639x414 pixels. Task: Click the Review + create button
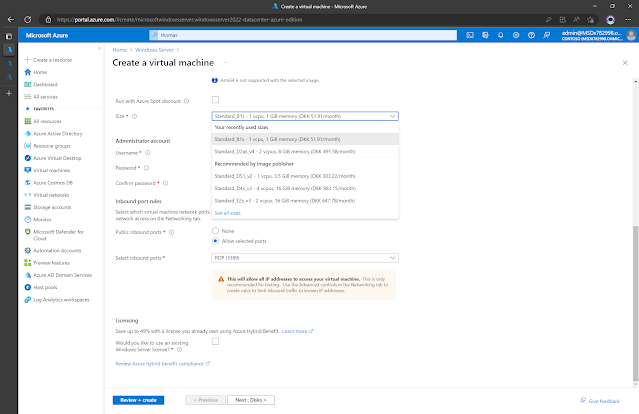[x=138, y=400]
